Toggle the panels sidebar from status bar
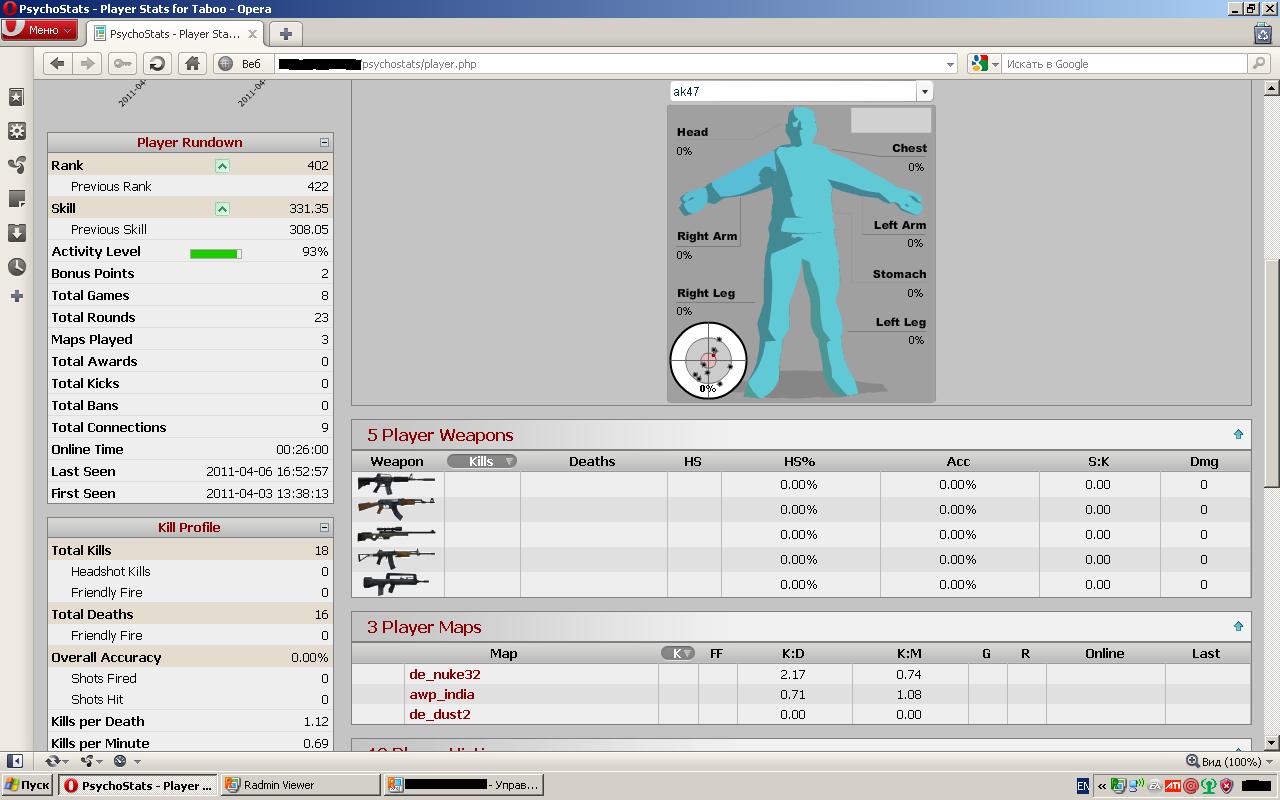Viewport: 1280px width, 800px height. (15, 761)
